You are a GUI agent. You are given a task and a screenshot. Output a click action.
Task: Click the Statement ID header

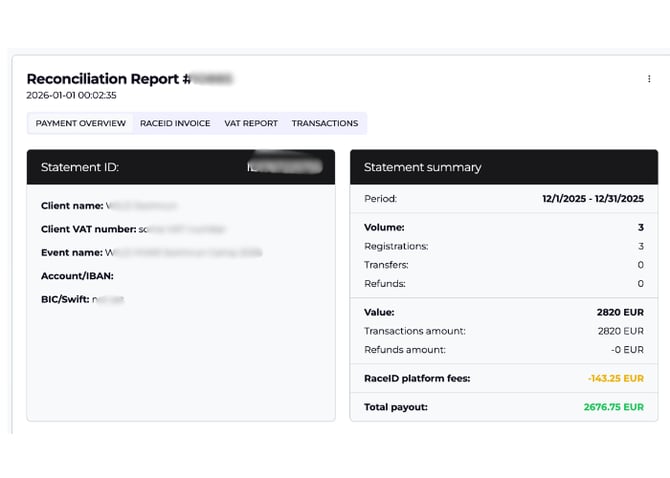click(x=80, y=167)
